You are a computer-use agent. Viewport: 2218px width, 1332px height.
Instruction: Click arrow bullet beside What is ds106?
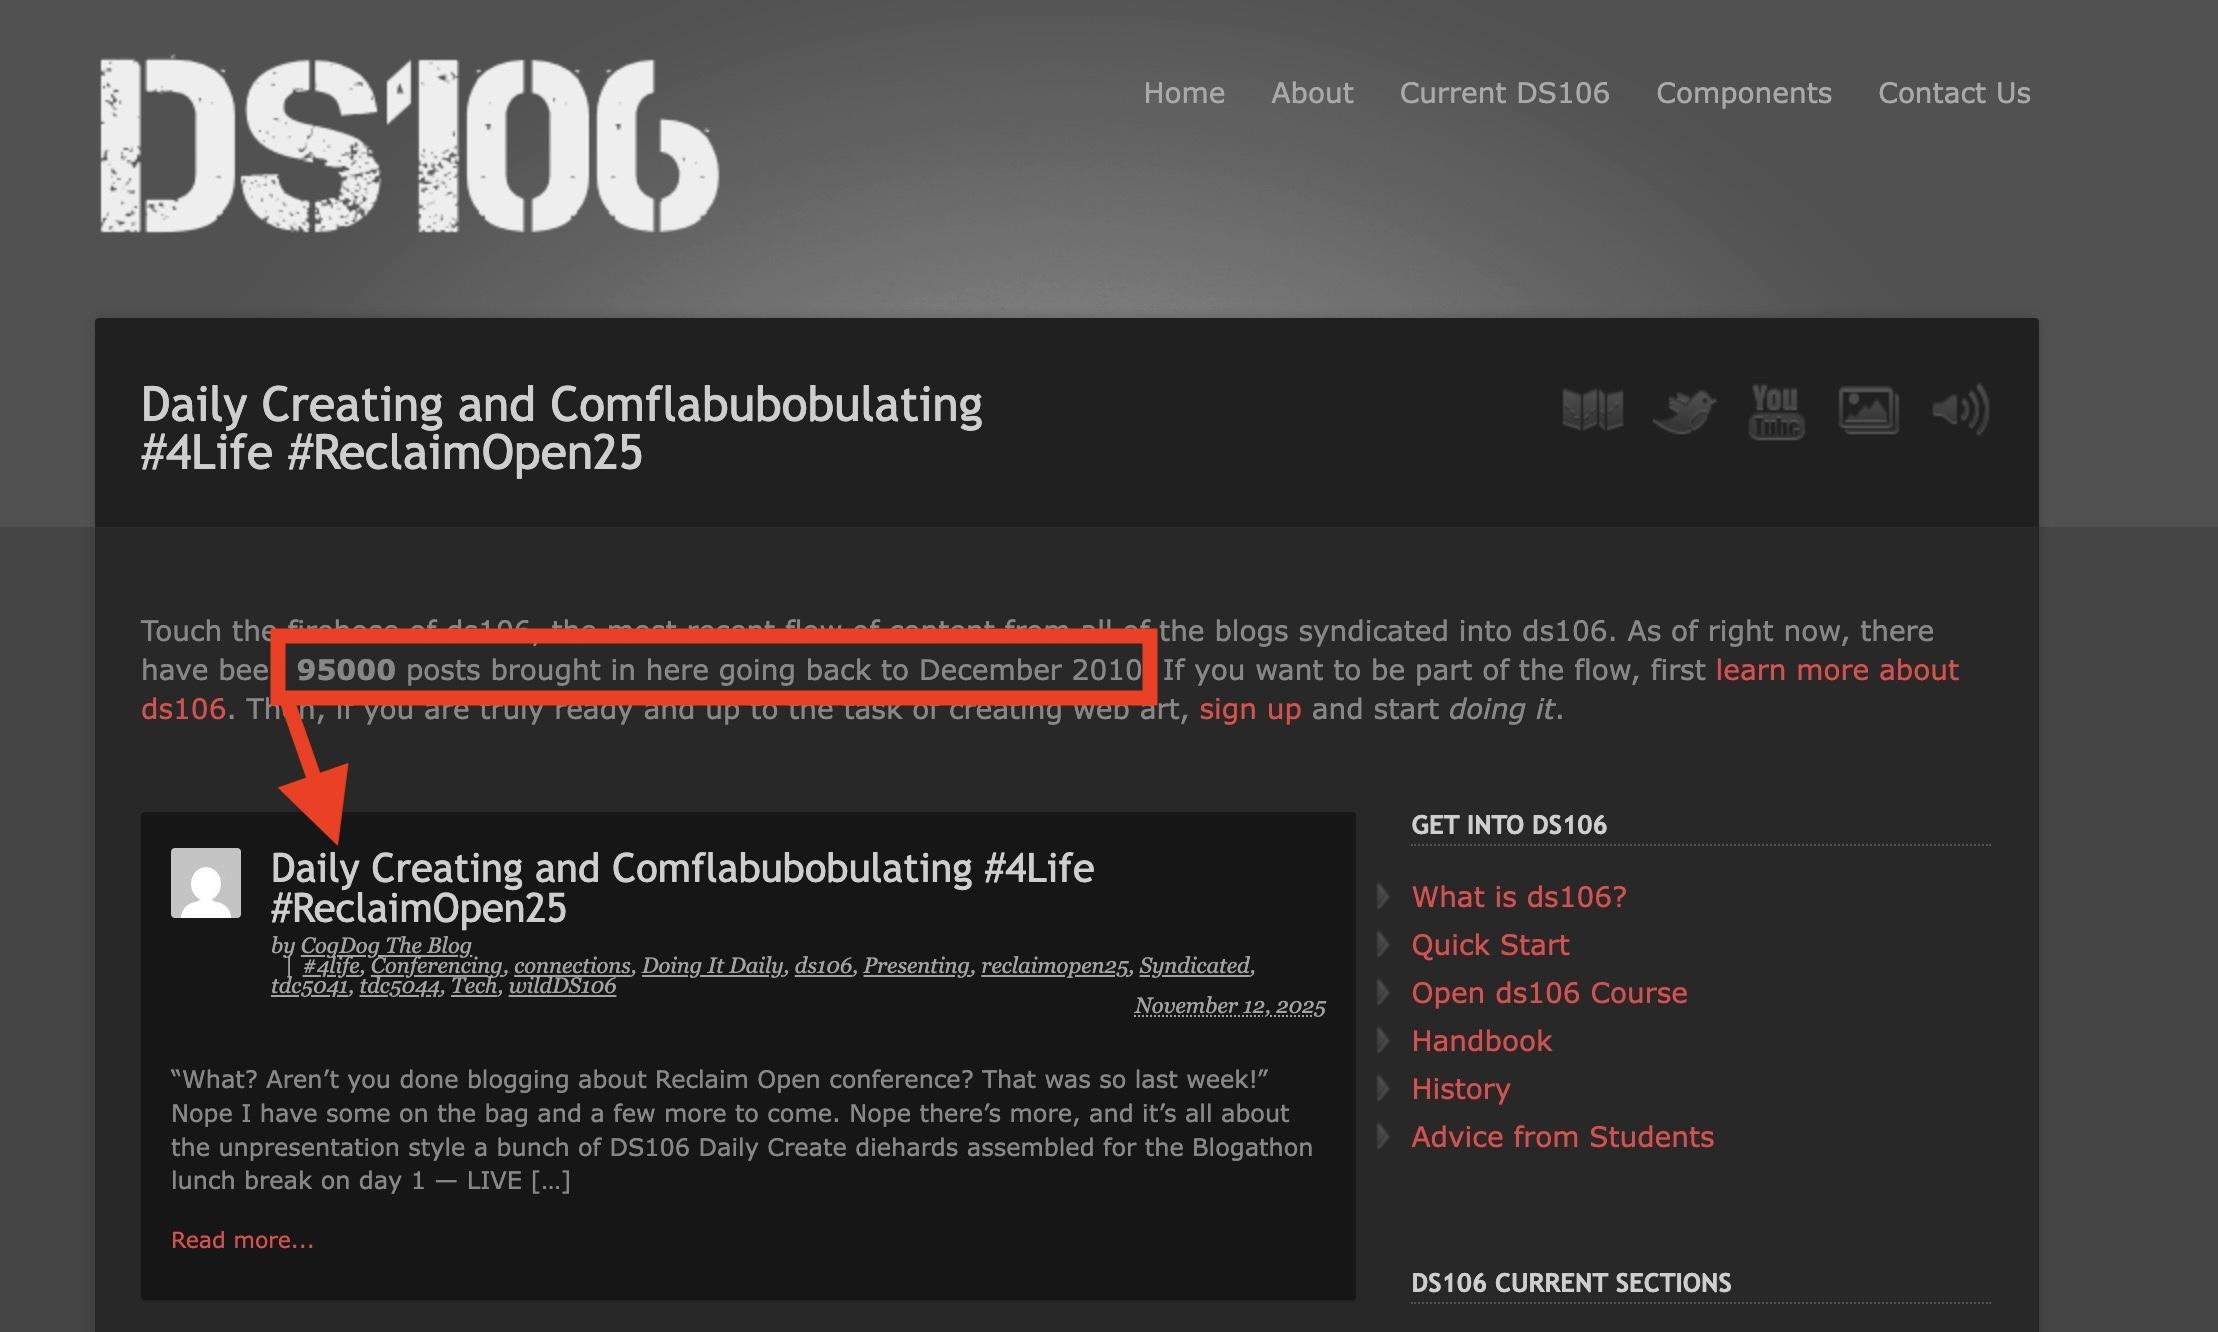click(1384, 896)
